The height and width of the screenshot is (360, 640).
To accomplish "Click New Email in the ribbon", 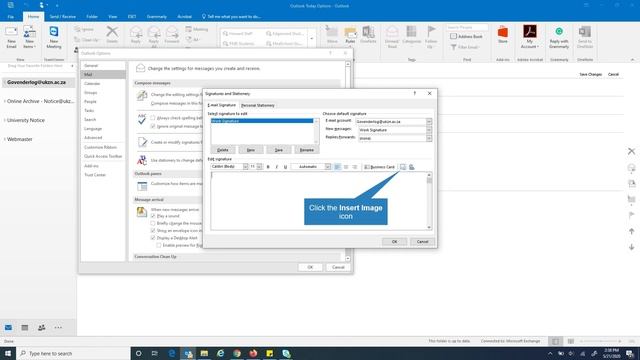I will [11, 37].
